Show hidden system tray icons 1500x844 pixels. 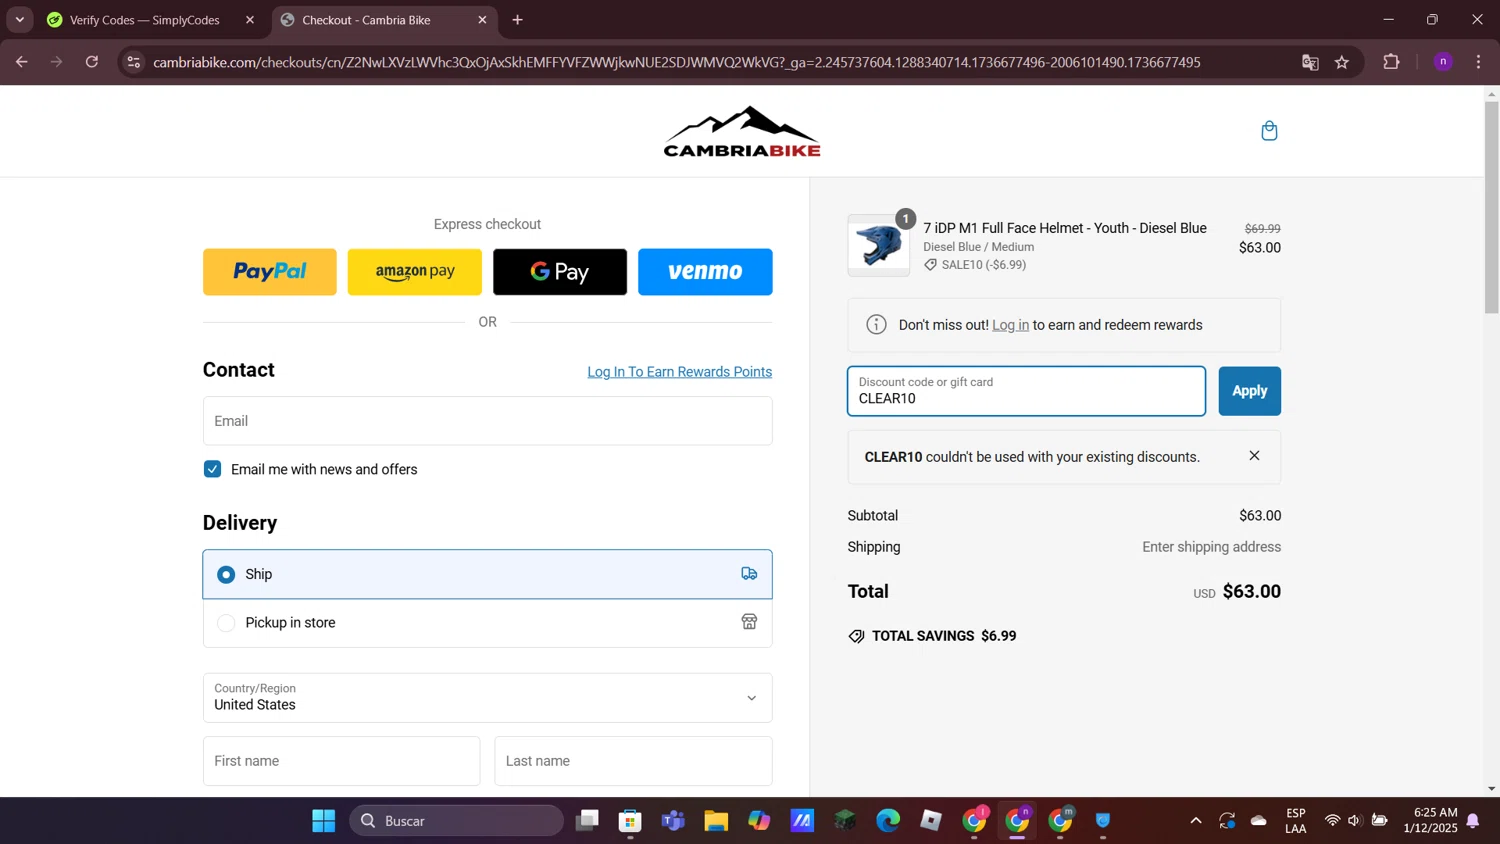[1195, 821]
